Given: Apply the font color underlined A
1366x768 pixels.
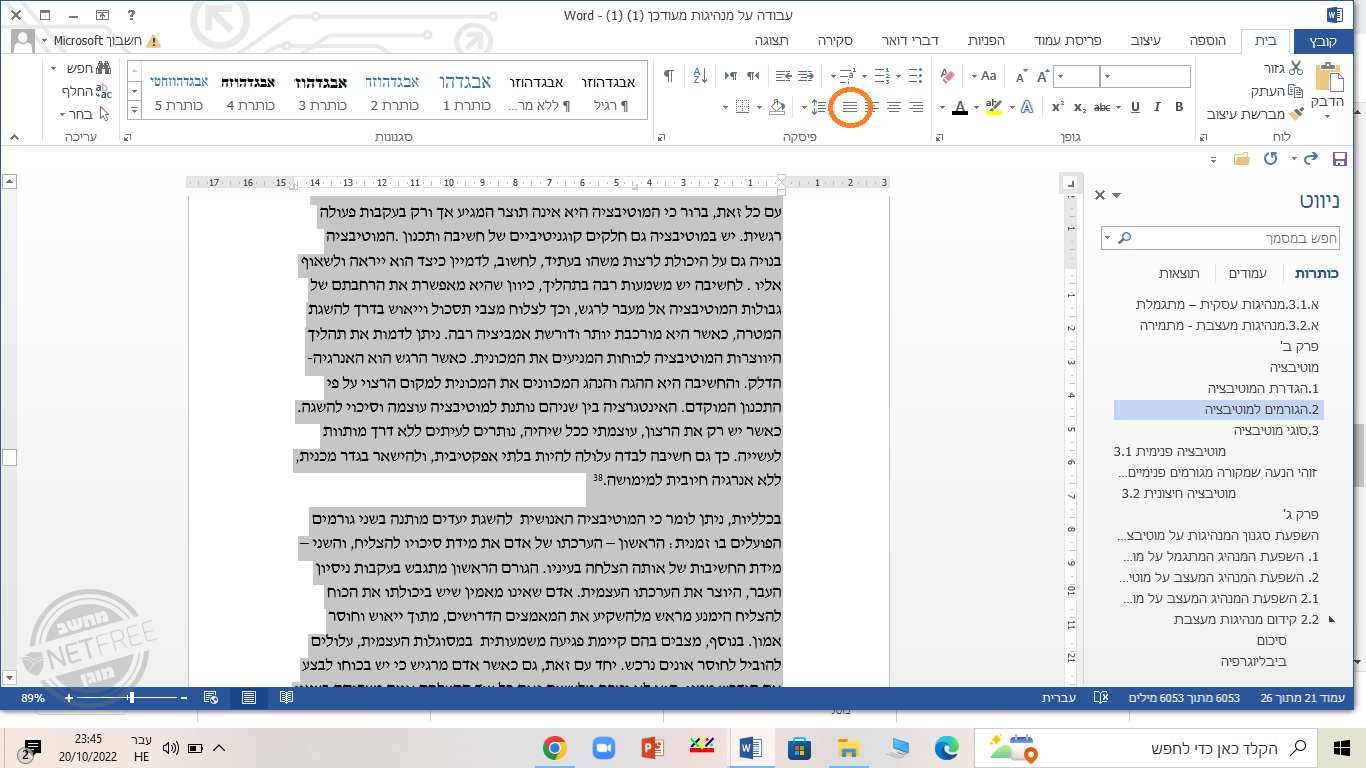Looking at the screenshot, I should [x=960, y=108].
